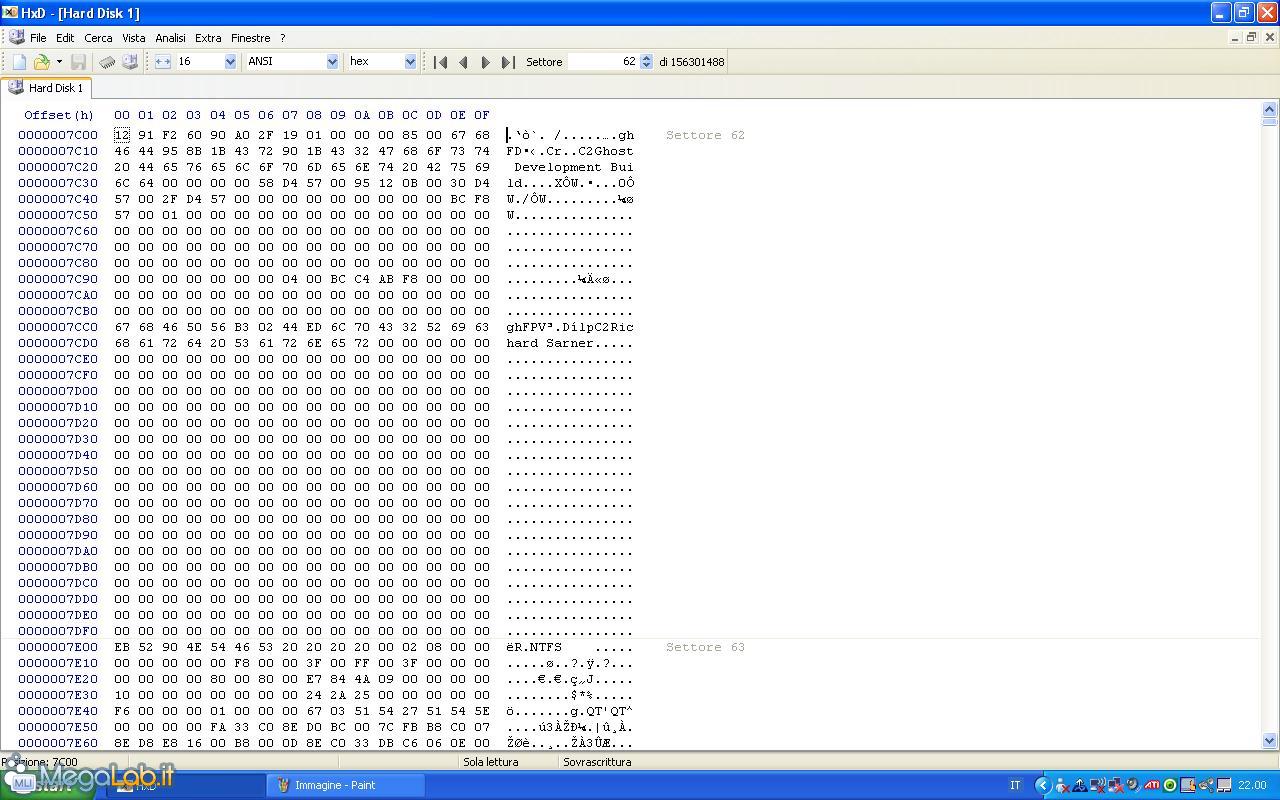
Task: Open the File menu
Action: click(x=38, y=38)
